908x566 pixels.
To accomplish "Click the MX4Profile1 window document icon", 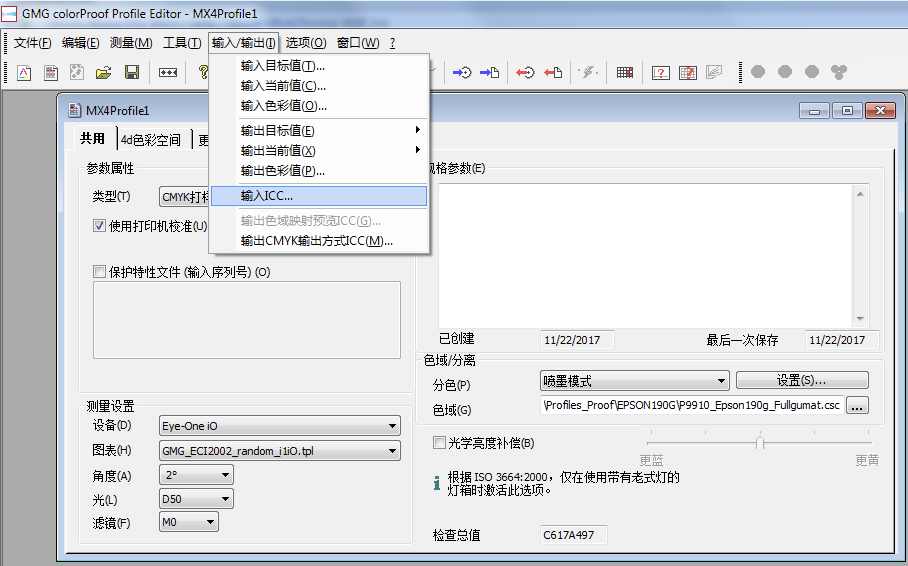I will click(74, 110).
